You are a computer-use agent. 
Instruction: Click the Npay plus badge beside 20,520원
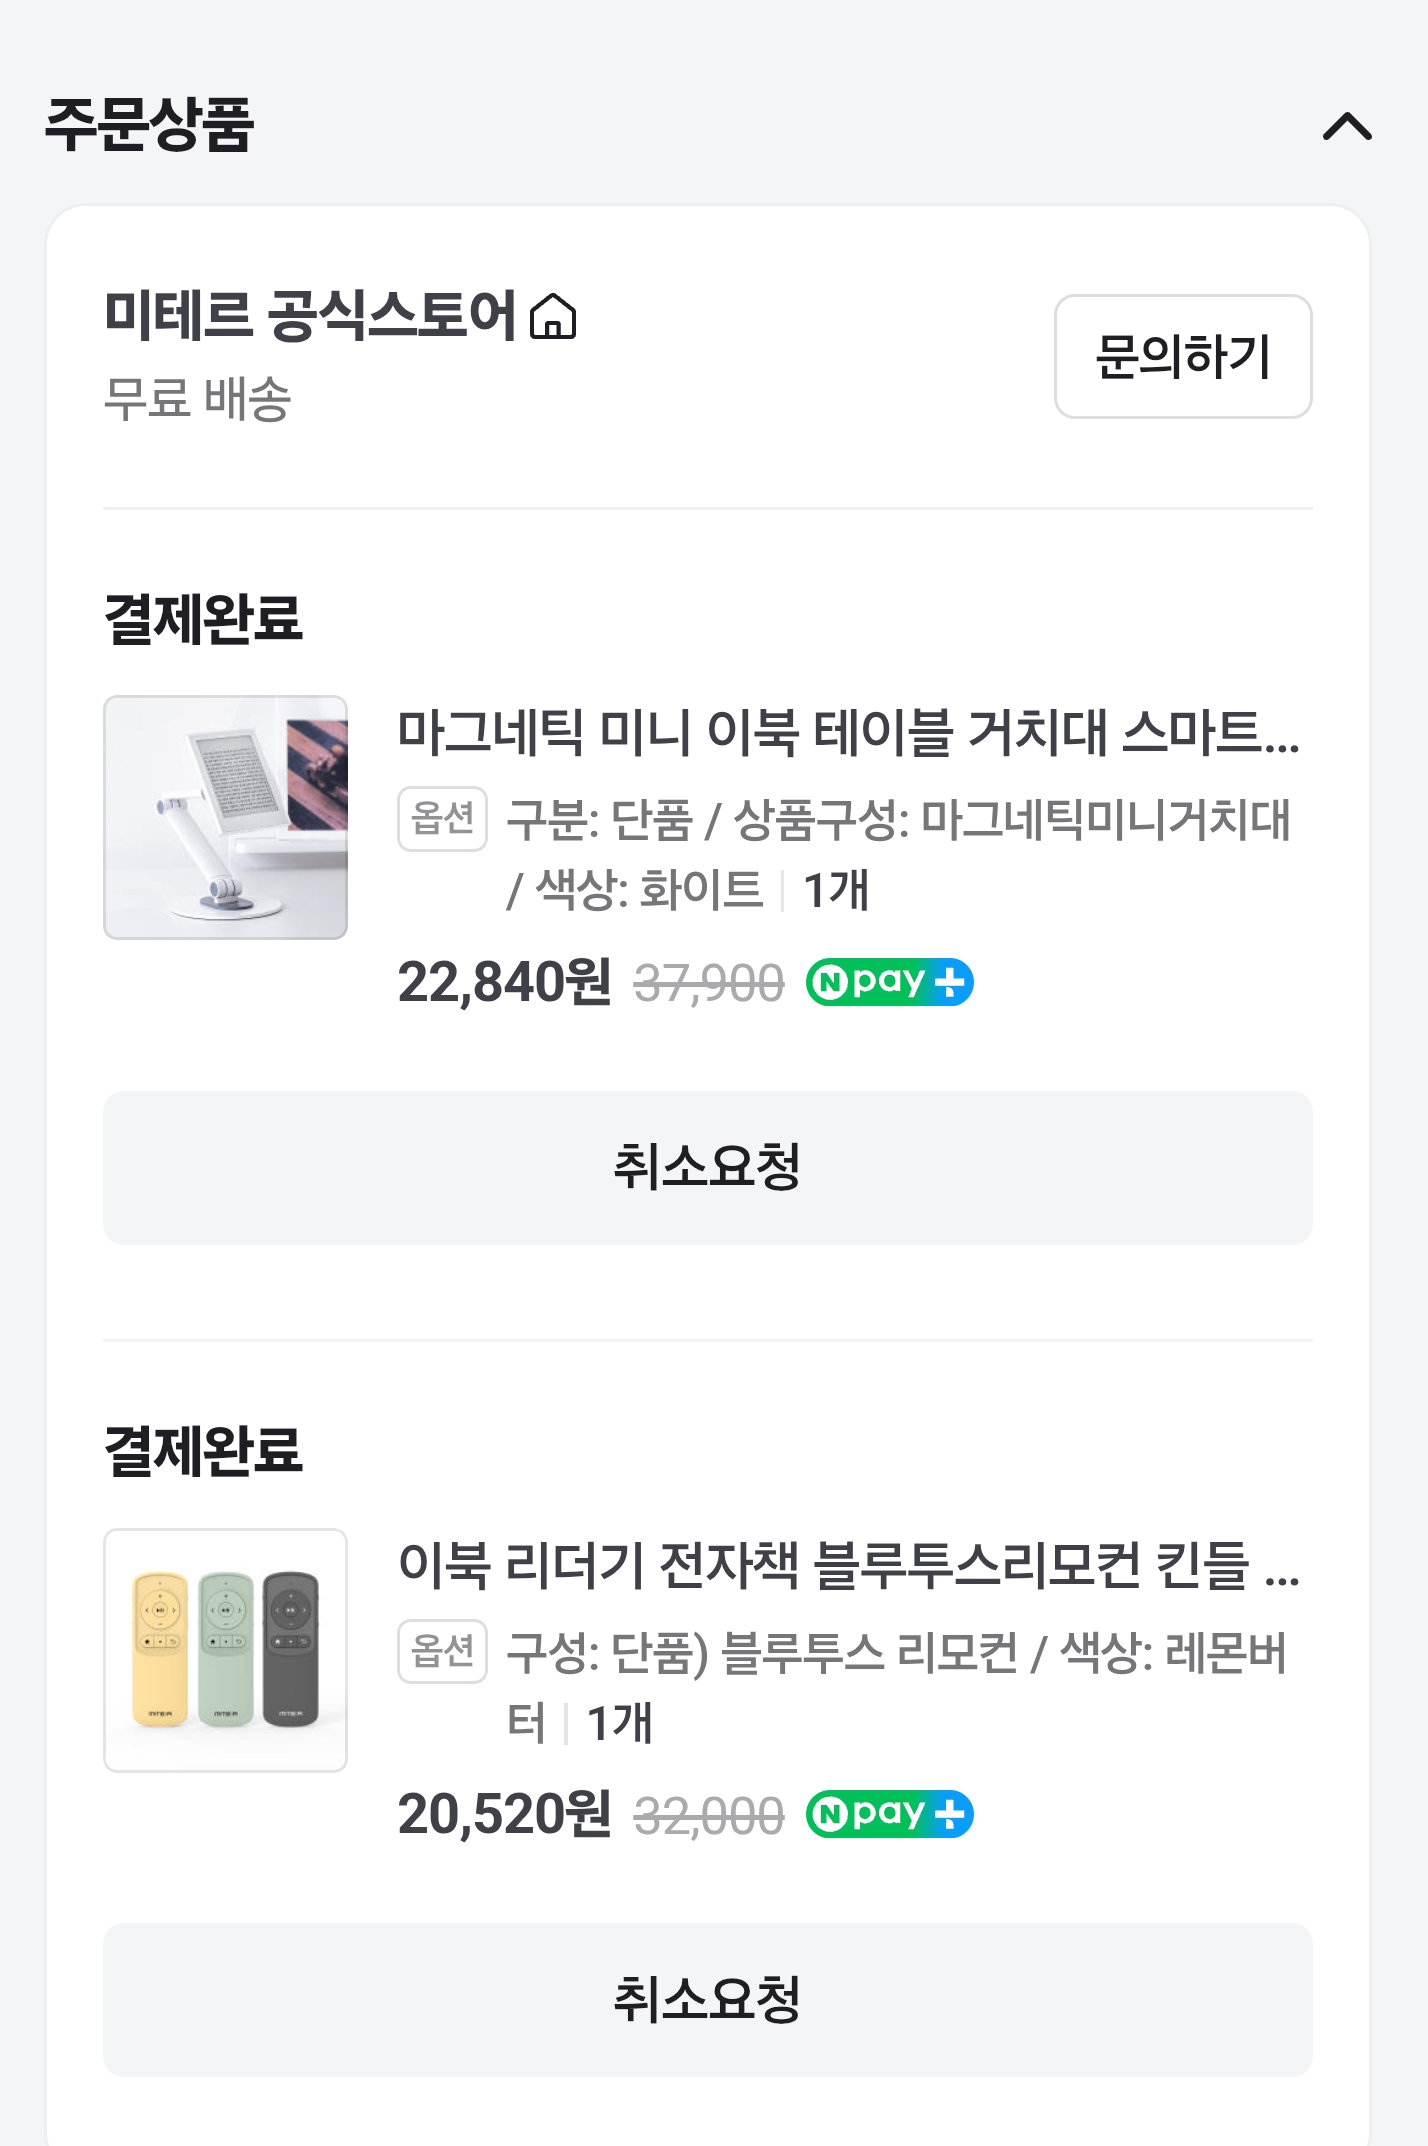890,1814
